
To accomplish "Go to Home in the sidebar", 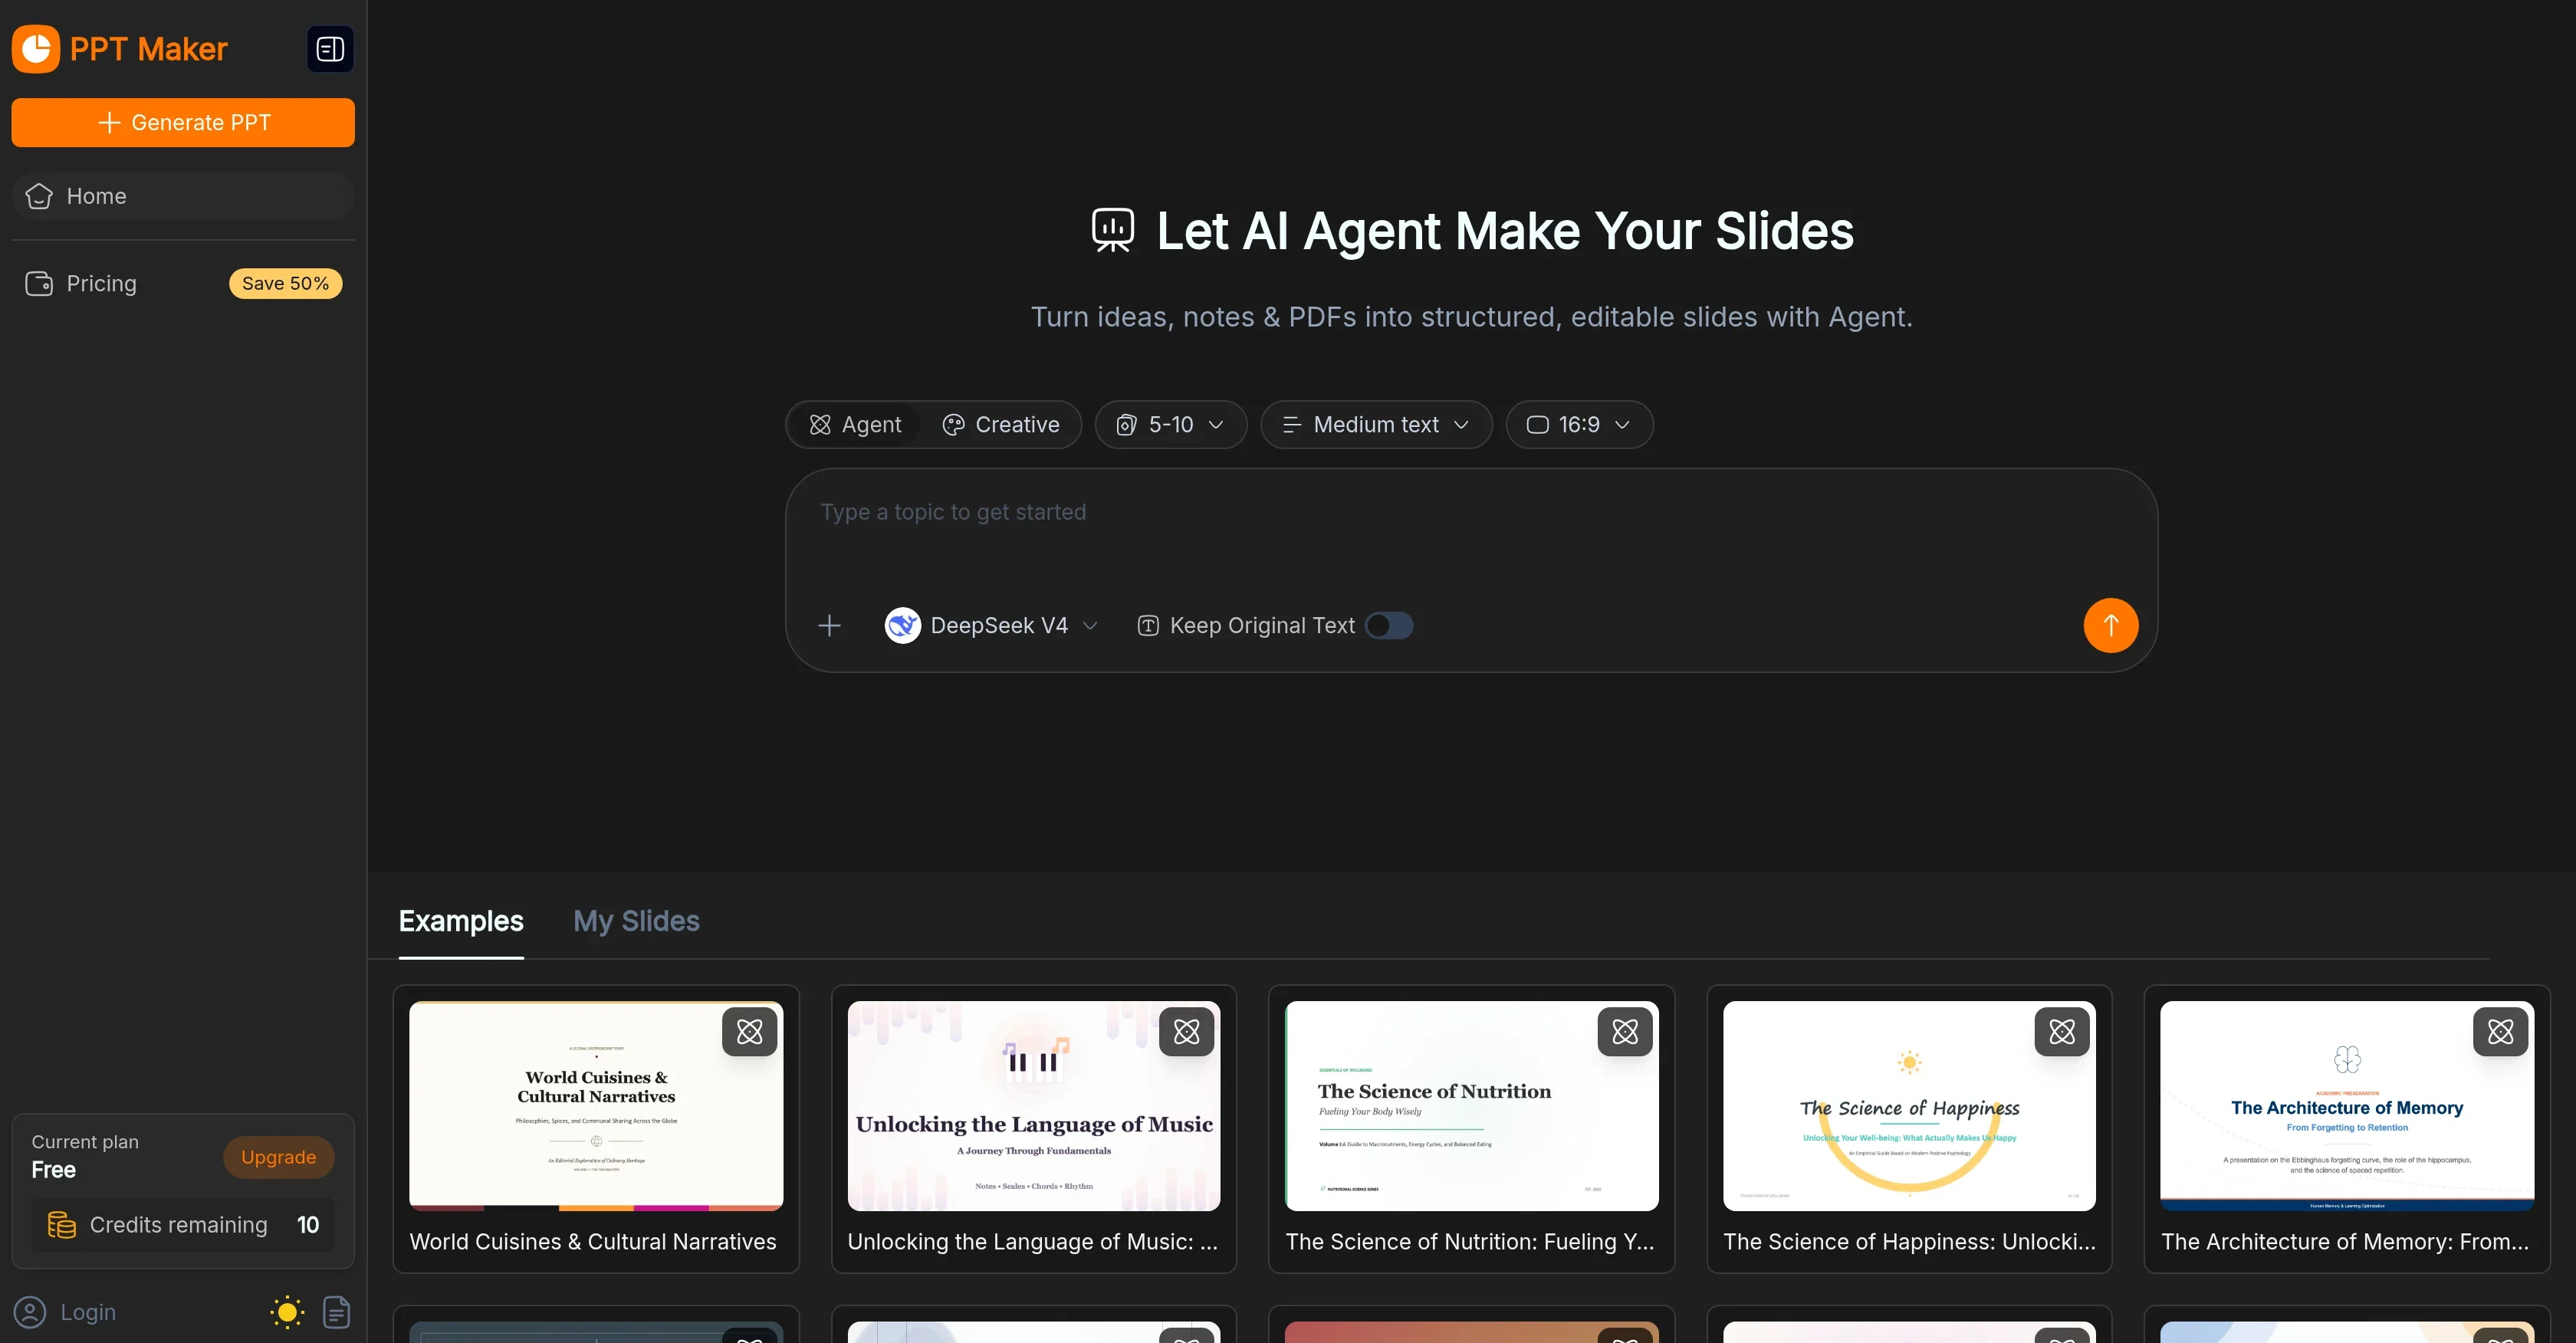I will (183, 196).
